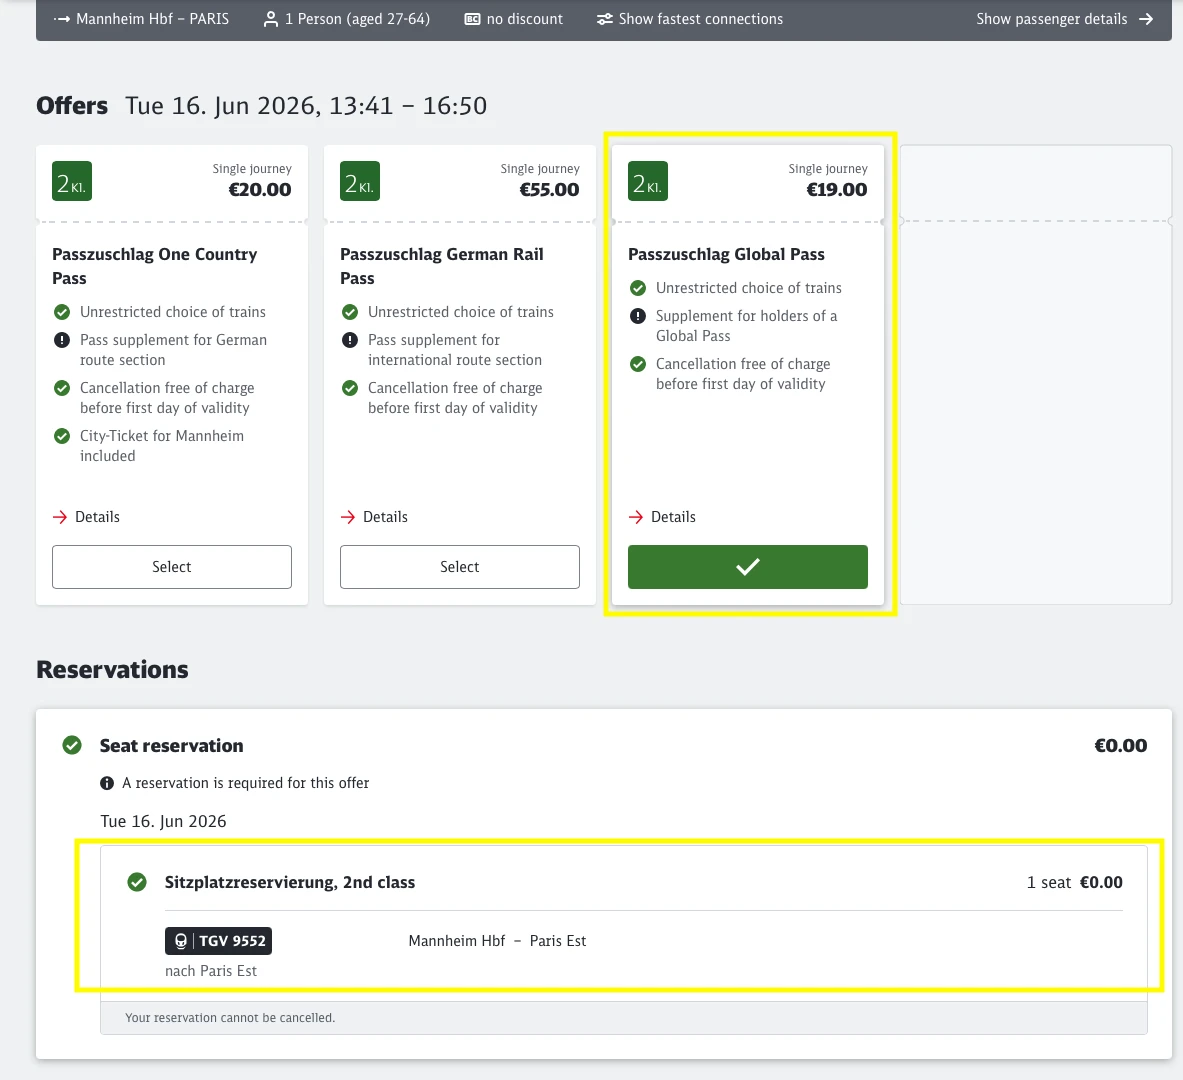This screenshot has width=1183, height=1080.
Task: Click the route arrow icon before Mannheim Hbf
Action: click(x=62, y=19)
